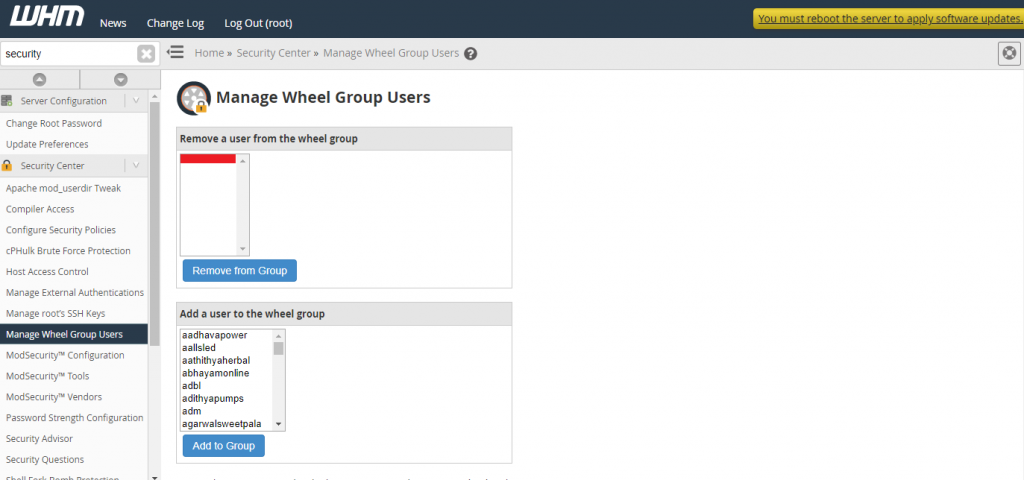
Task: Click the sidebar collapse-all up arrow
Action: click(39, 79)
